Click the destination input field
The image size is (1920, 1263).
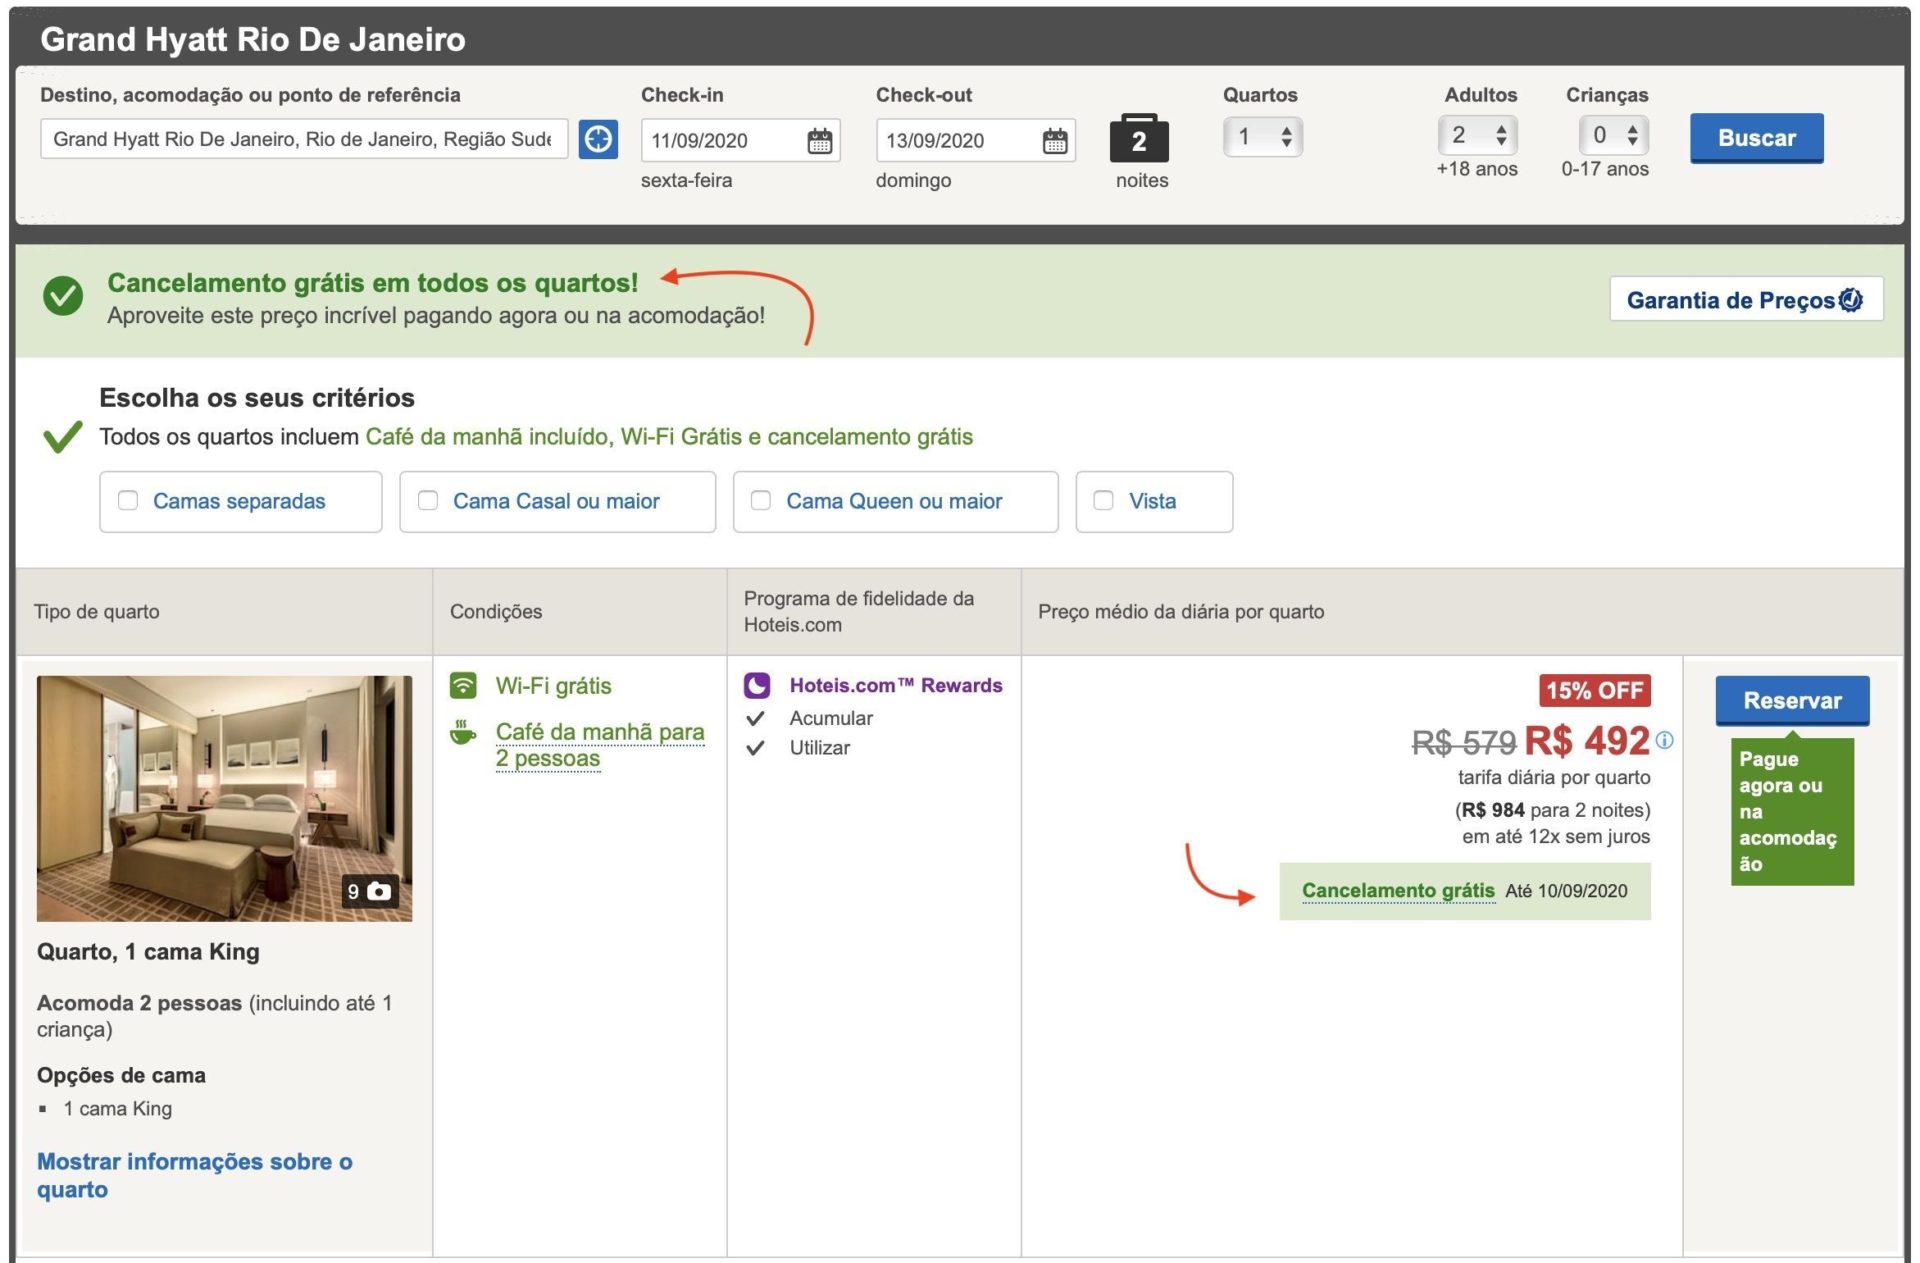click(x=304, y=139)
